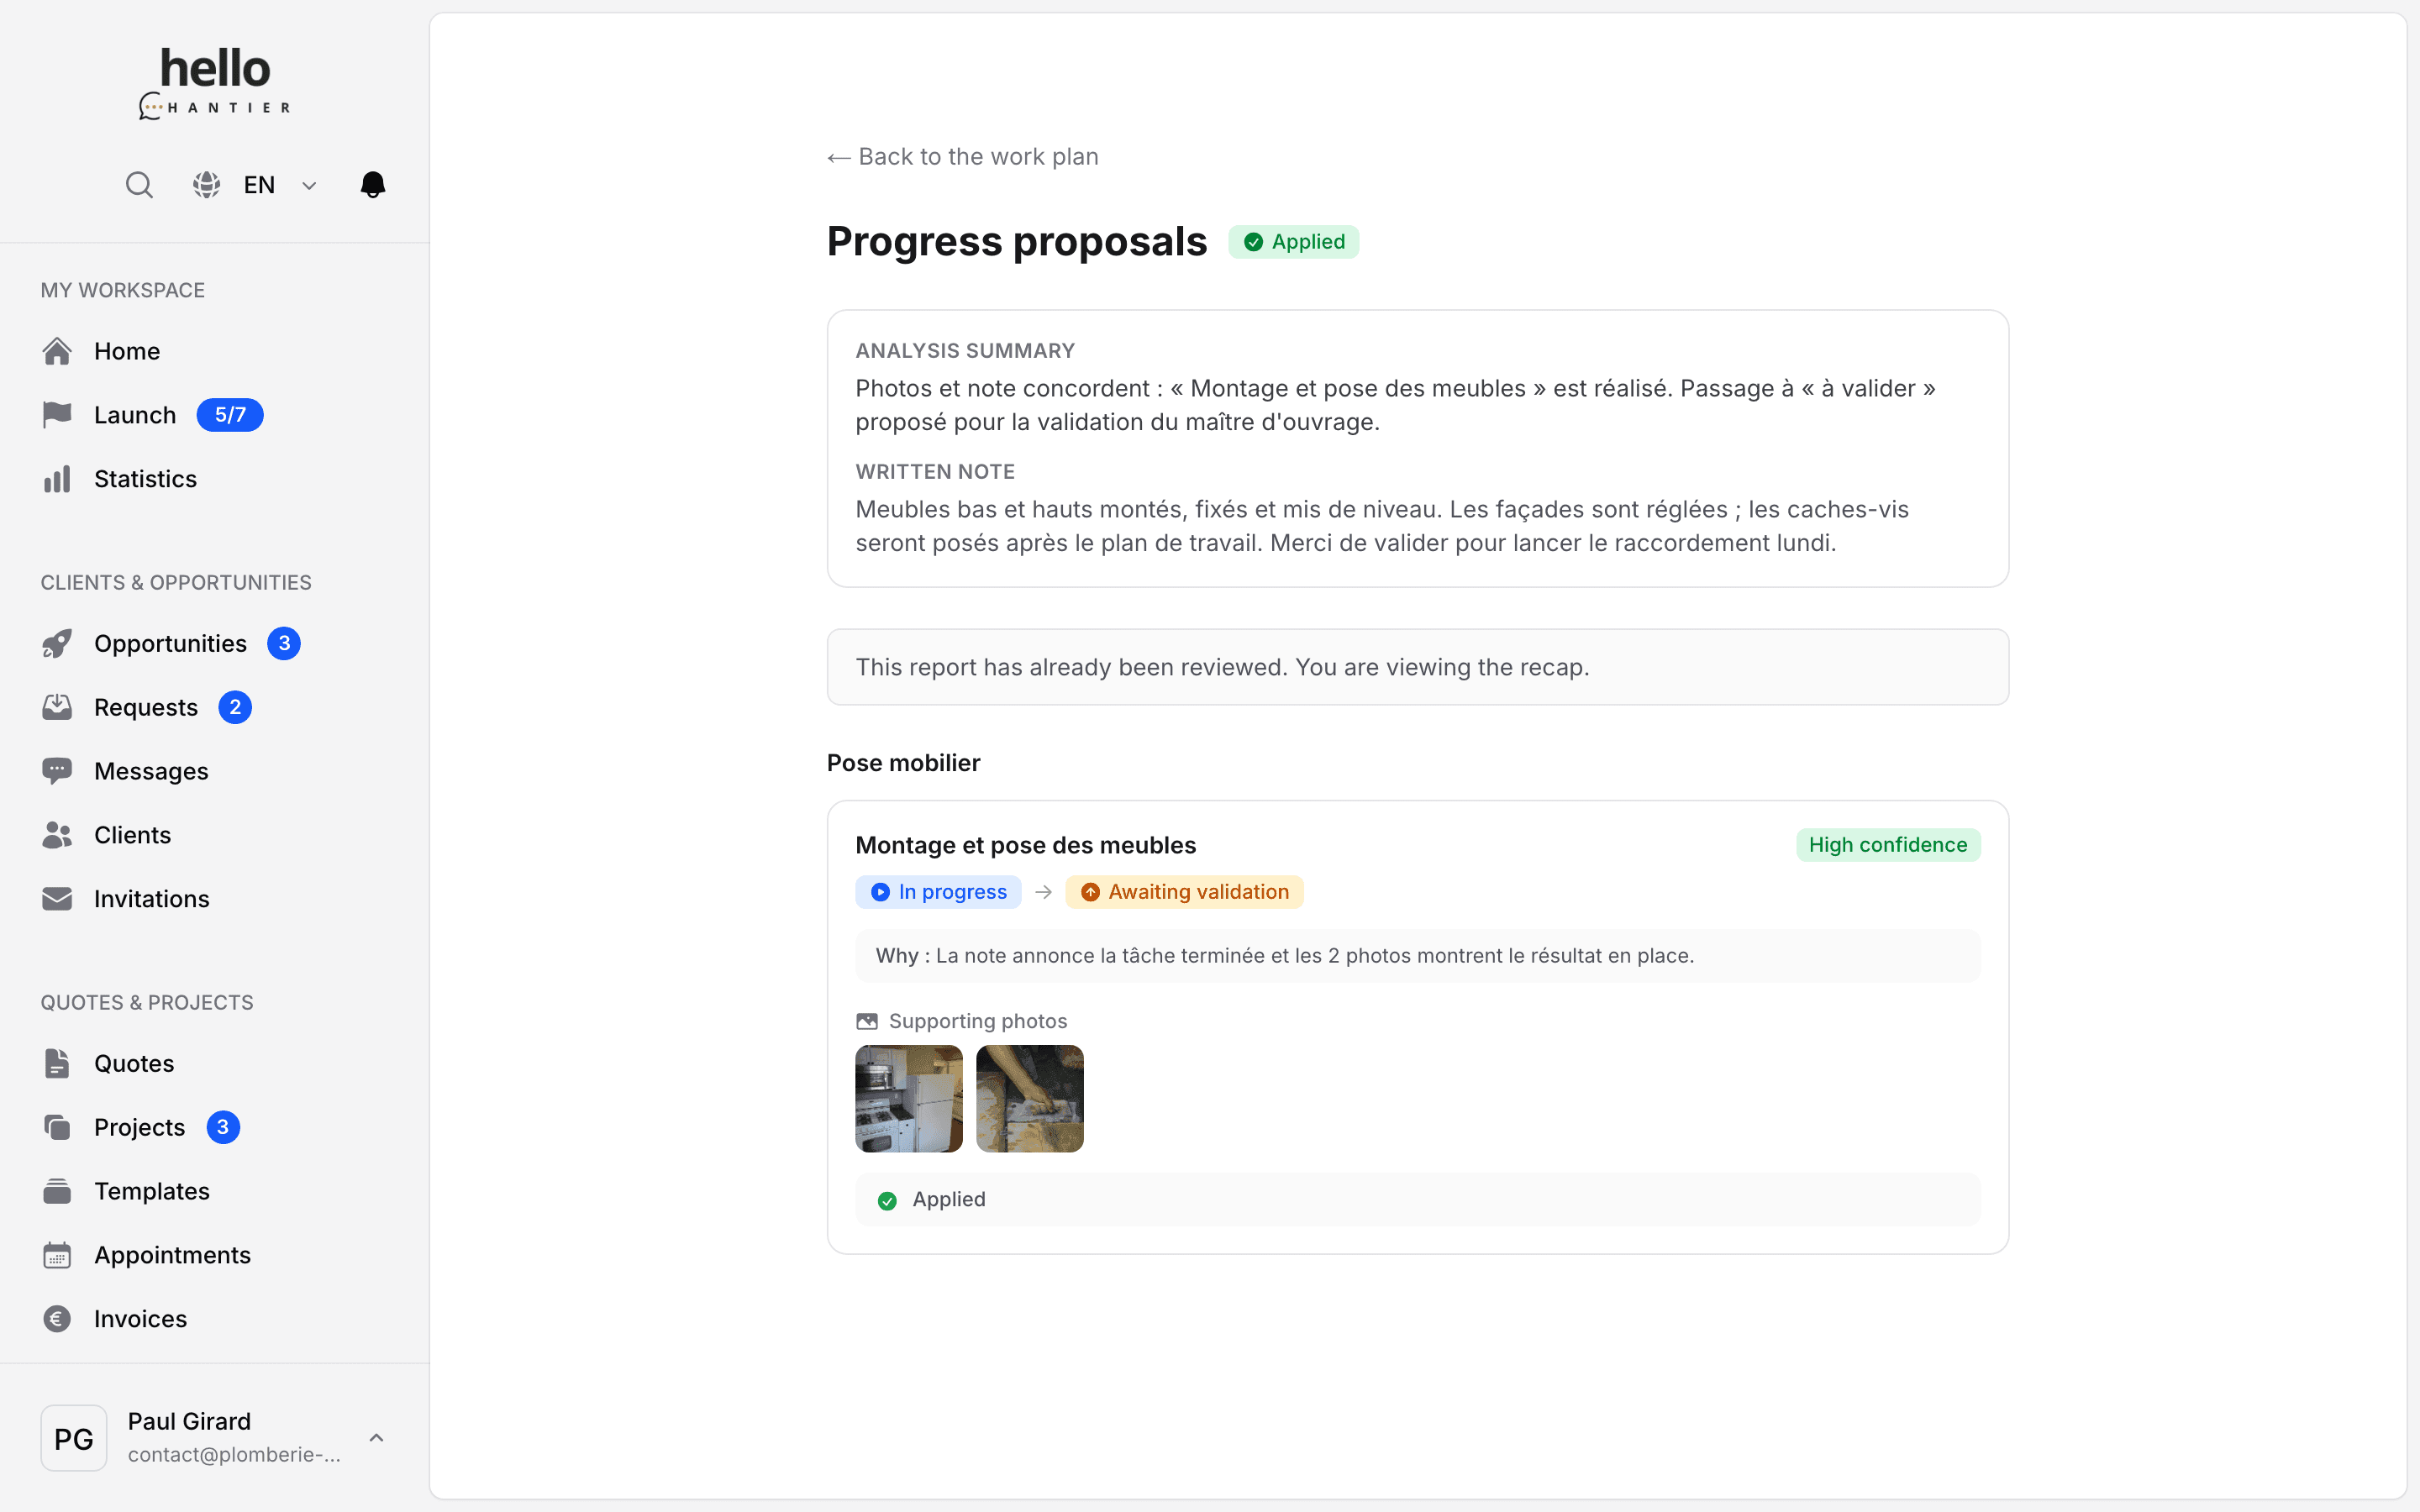Click the Home house icon

57,351
